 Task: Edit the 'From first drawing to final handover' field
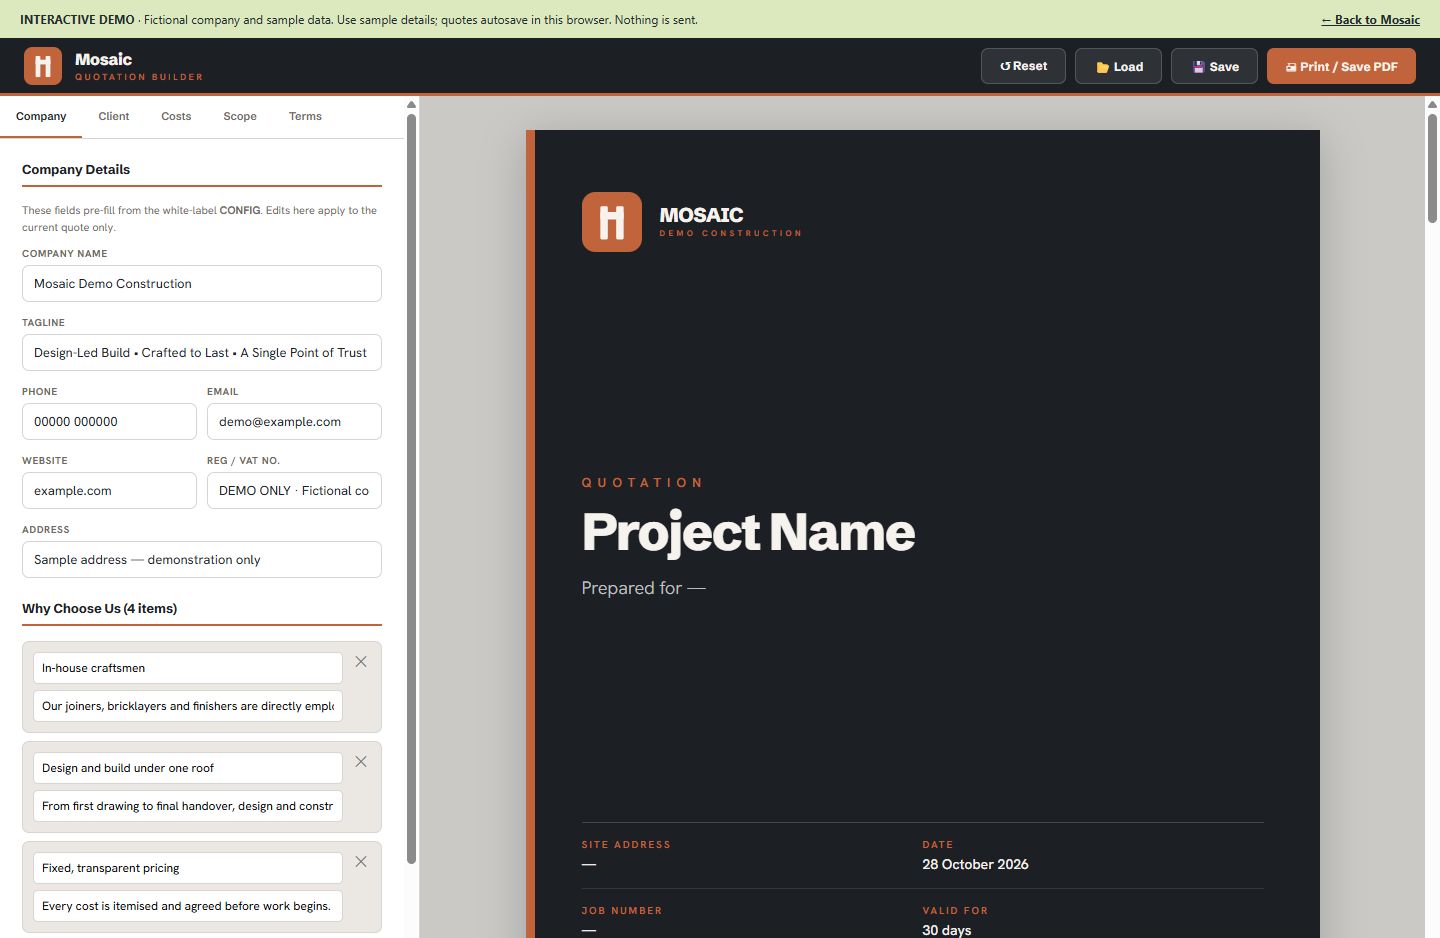pos(188,806)
